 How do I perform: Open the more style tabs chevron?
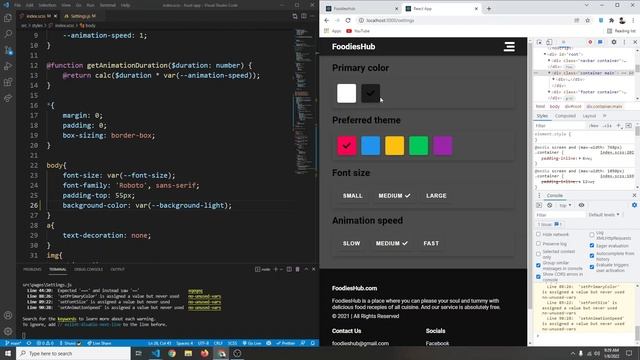[x=605, y=116]
